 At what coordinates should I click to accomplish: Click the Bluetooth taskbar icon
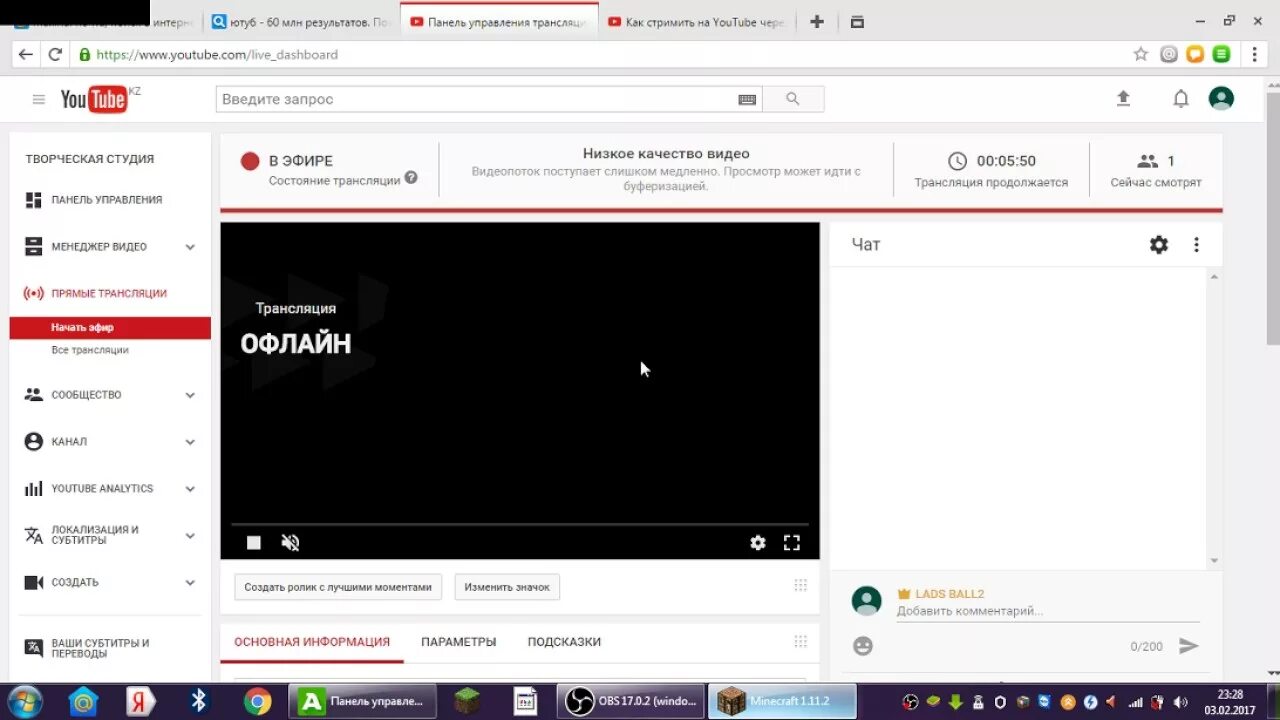click(x=198, y=701)
